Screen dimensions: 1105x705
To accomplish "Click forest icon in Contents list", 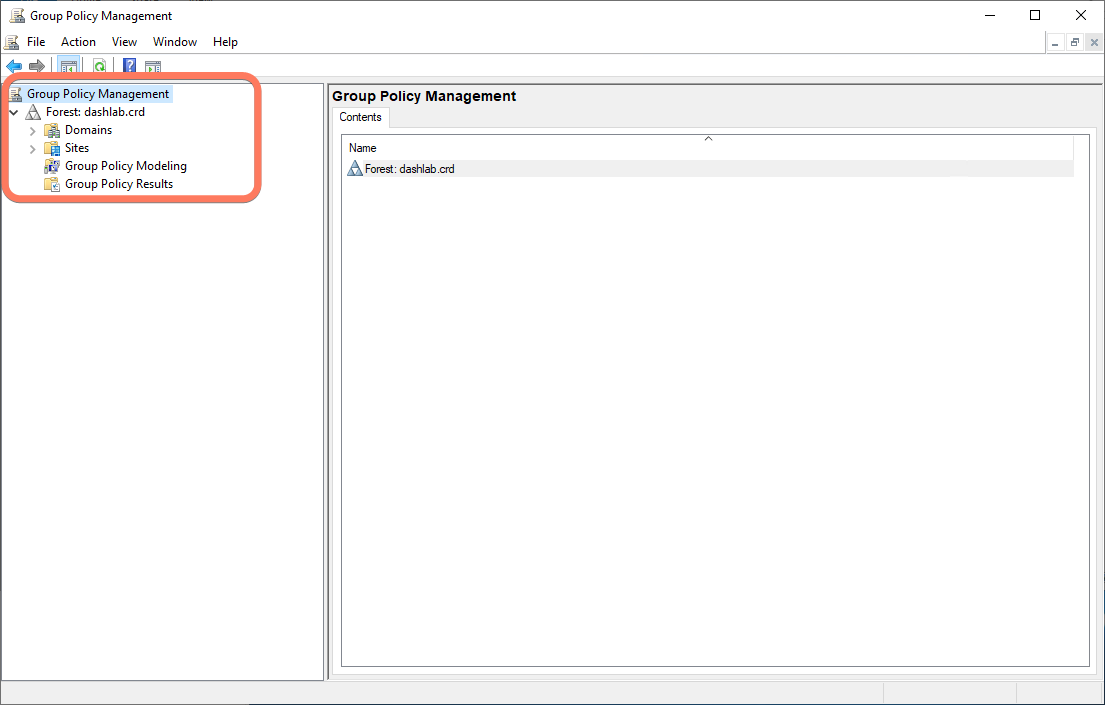I will [355, 168].
